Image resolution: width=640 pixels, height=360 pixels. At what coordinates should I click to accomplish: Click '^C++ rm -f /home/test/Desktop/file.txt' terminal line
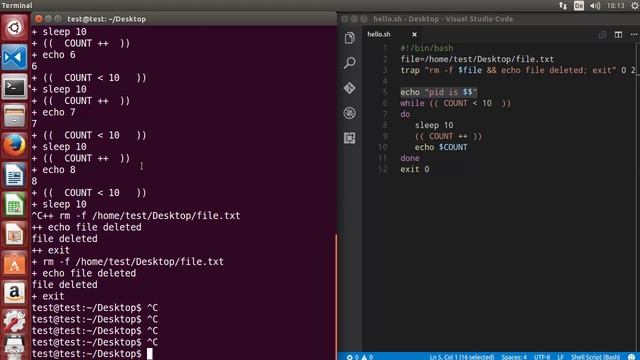(136, 216)
